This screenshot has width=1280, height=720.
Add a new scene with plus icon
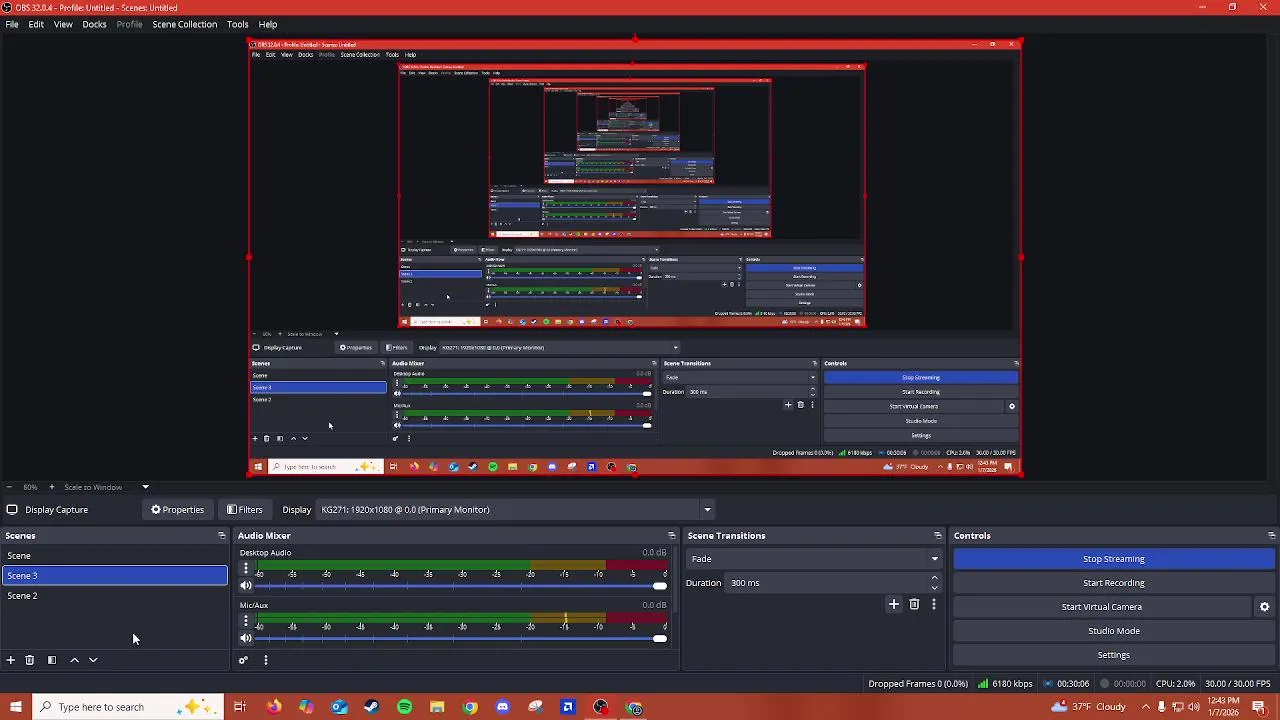click(10, 660)
